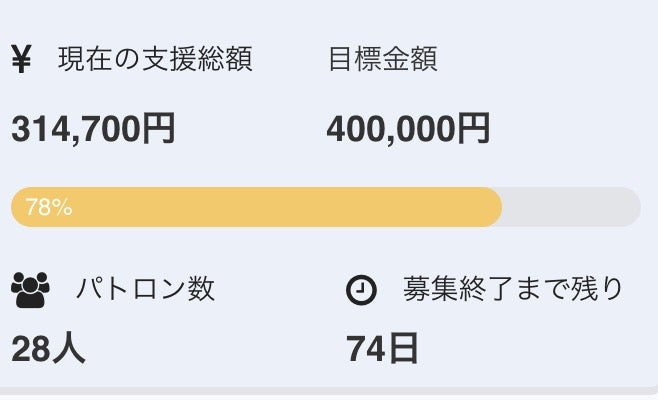Click the clock icon beside 募集終了まで残り

coord(361,290)
